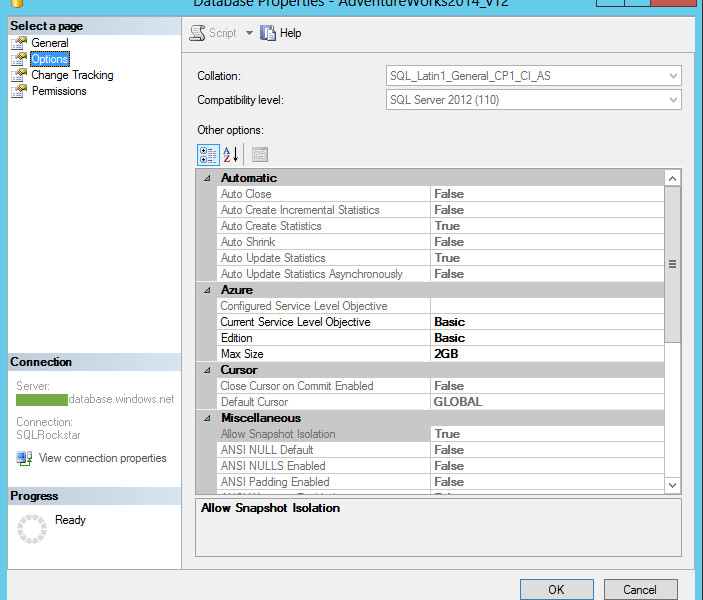Click the property grid scroll up arrow
The height and width of the screenshot is (600, 703).
pyautogui.click(x=672, y=178)
